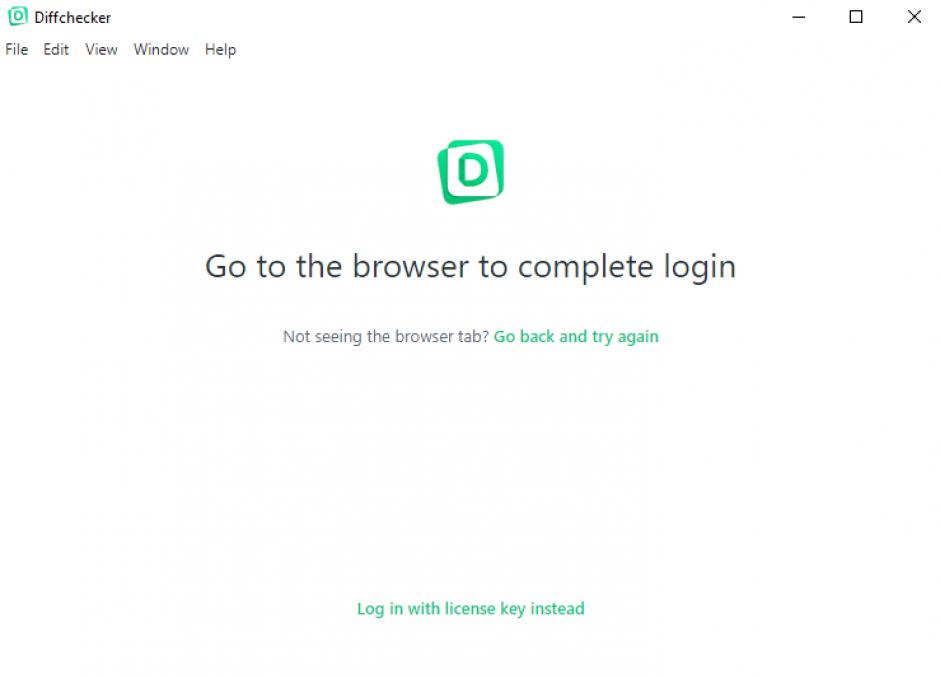Click the large green Diffchecker logo
This screenshot has width=940, height=678.
(x=471, y=171)
